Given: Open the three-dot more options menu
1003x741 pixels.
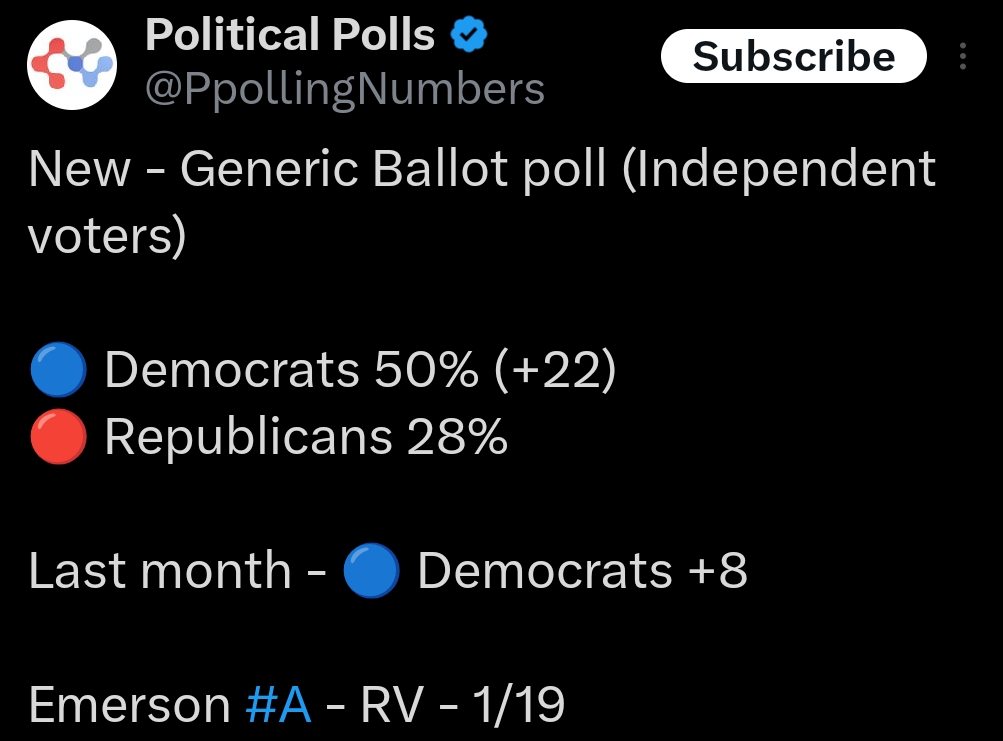Looking at the screenshot, I should 963,57.
